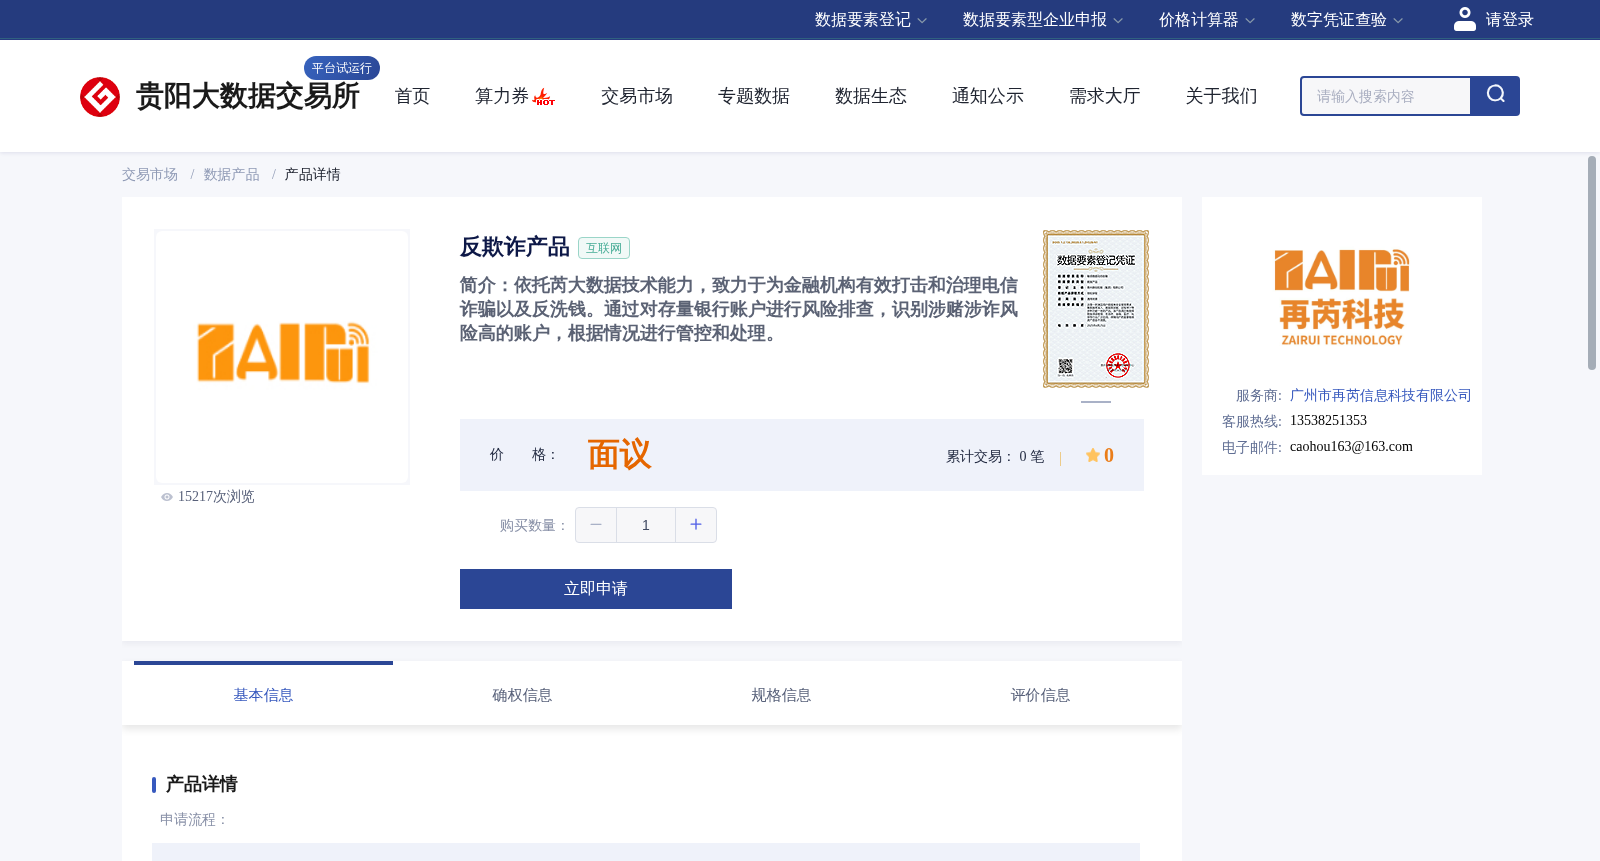Screen dimensions: 1600x861
Task: Expand the 数据要素型企业申报 dropdown
Action: (1043, 20)
